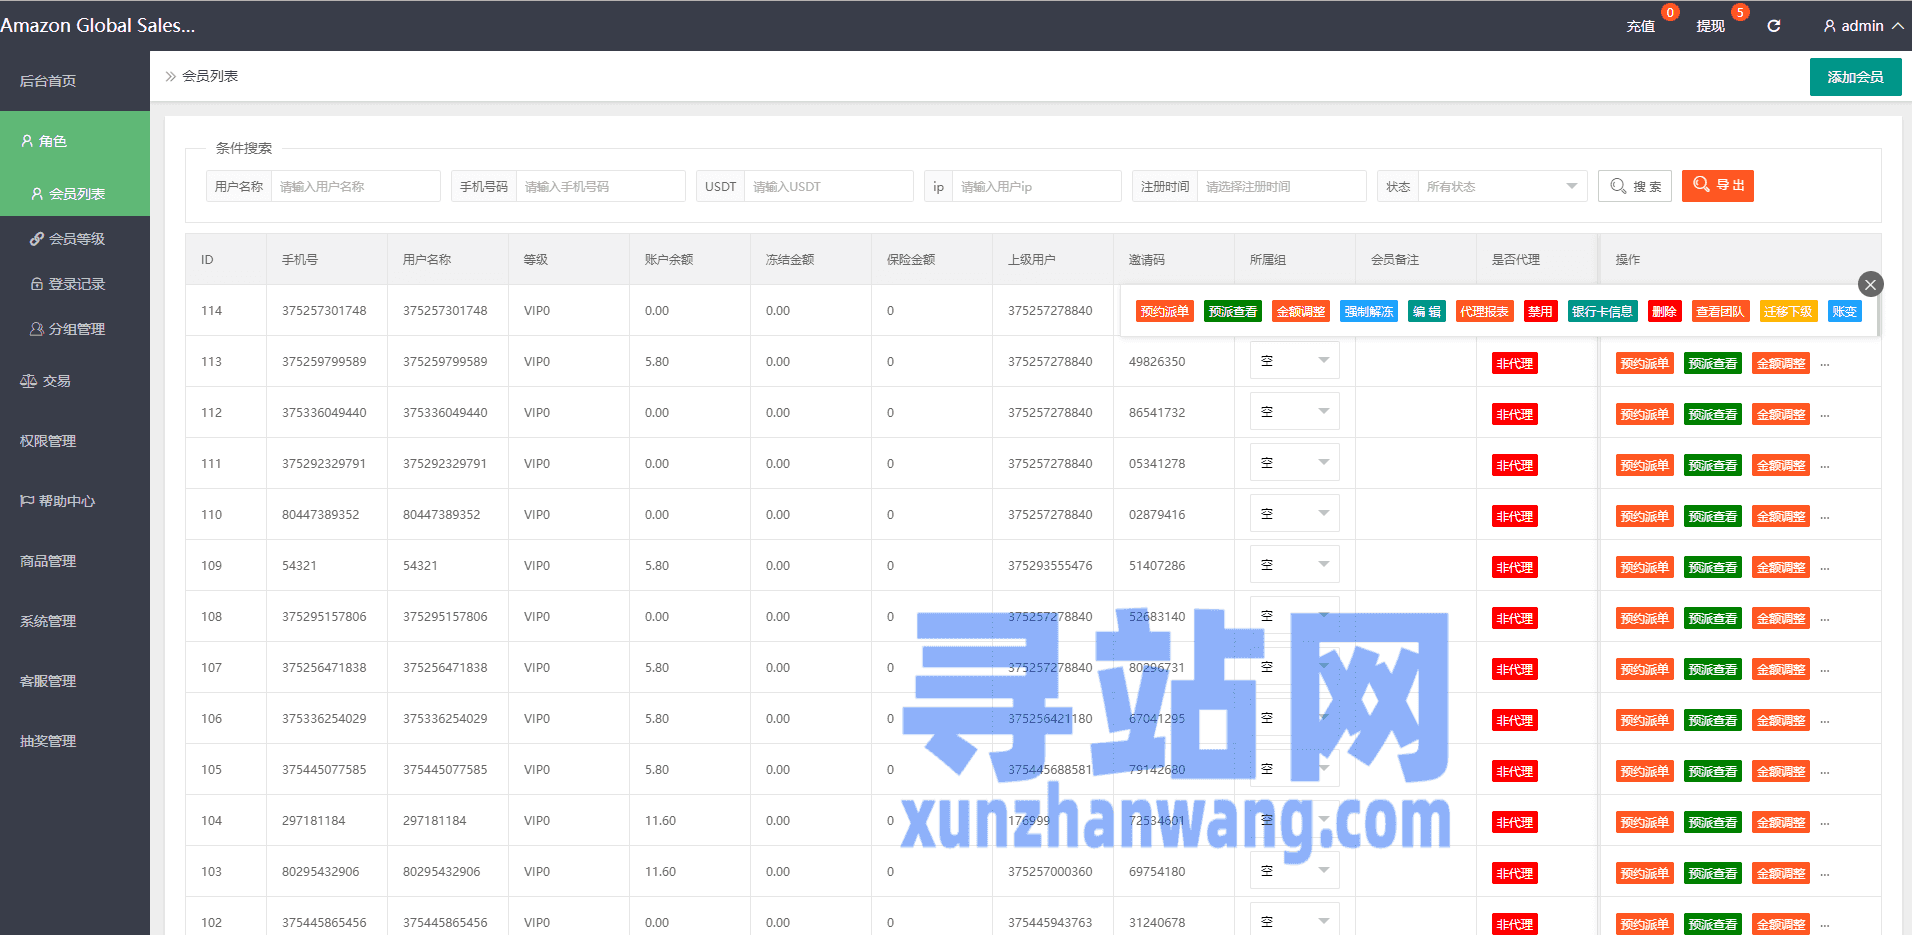Toggle 非代理 agent status for row 105
1912x935 pixels.
1515,772
